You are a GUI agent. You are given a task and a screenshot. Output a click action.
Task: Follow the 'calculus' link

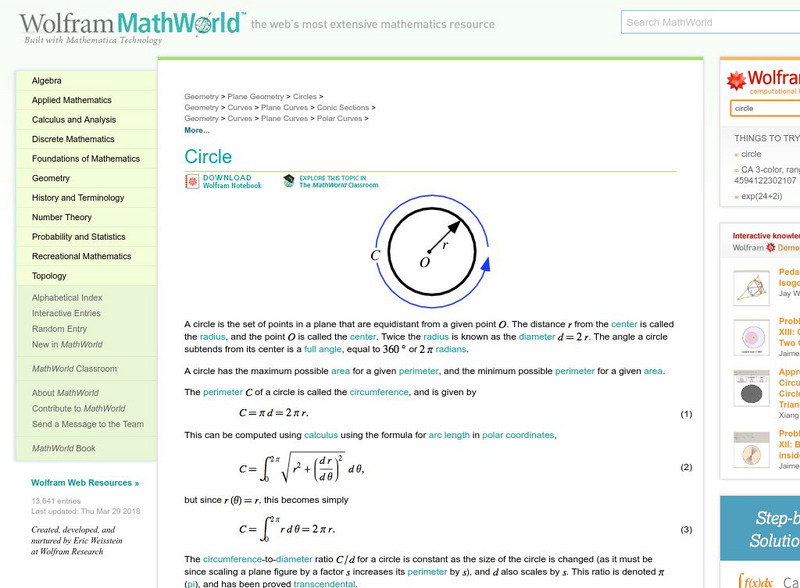[321, 435]
